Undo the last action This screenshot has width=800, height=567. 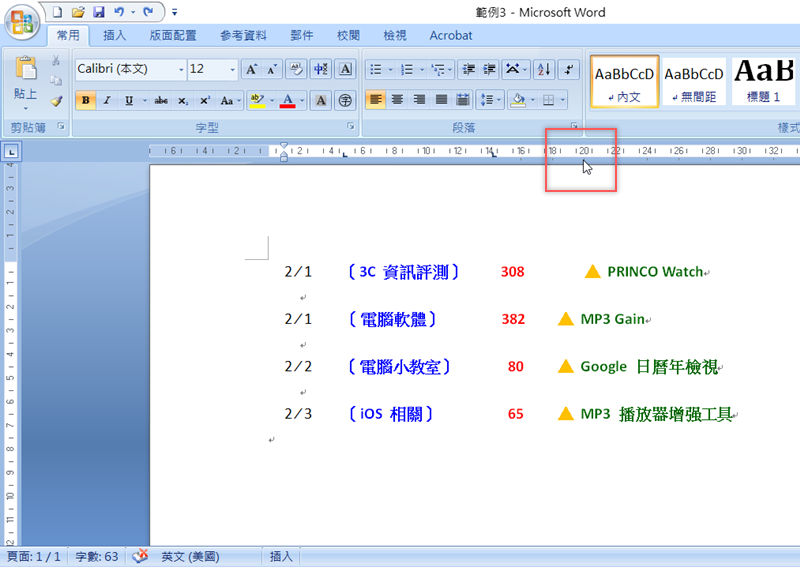[119, 12]
